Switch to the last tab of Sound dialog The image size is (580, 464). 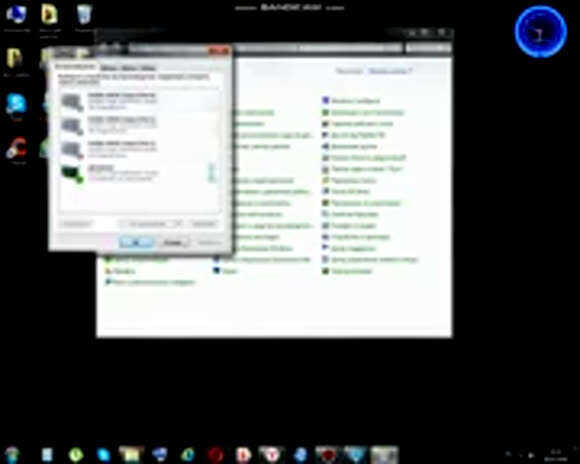148,68
